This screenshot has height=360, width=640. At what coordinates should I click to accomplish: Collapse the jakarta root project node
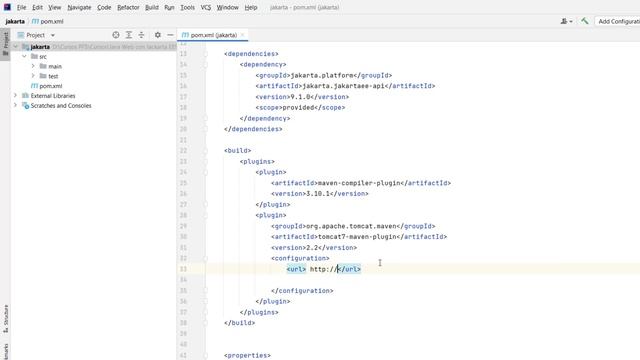16,47
